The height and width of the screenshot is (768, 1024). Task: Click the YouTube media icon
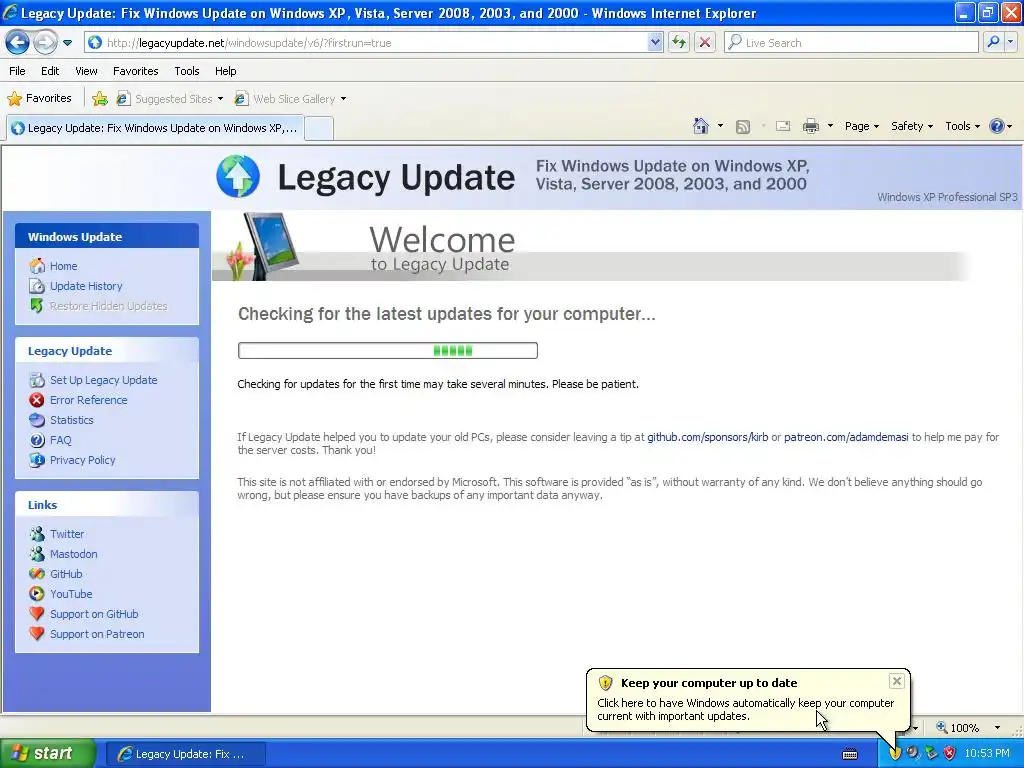click(37, 594)
